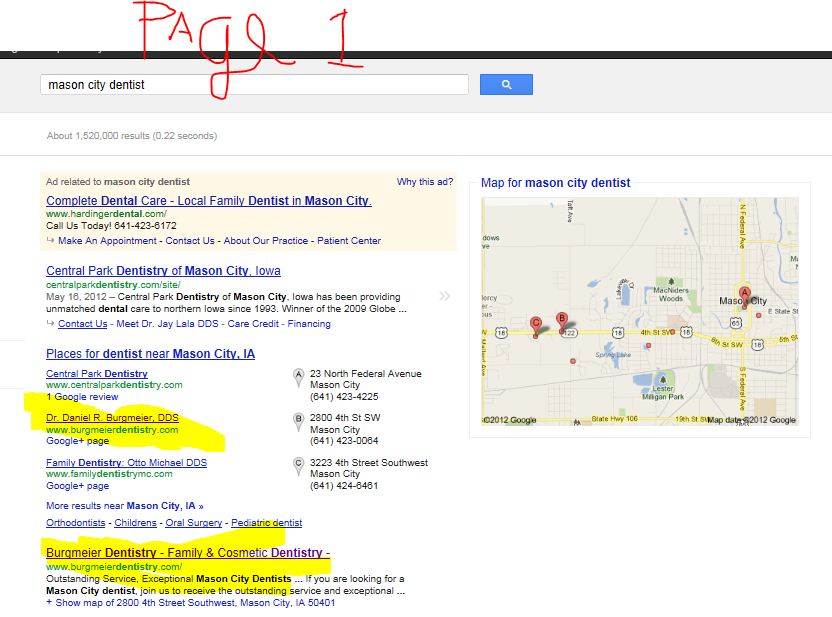This screenshot has width=832, height=617.
Task: Click phone number (641) 423-4225
Action: click(344, 397)
